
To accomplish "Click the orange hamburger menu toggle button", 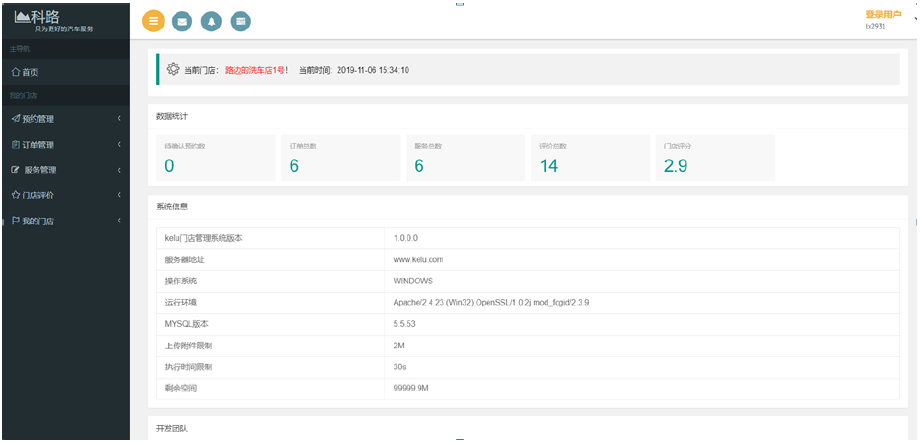I will pos(153,21).
